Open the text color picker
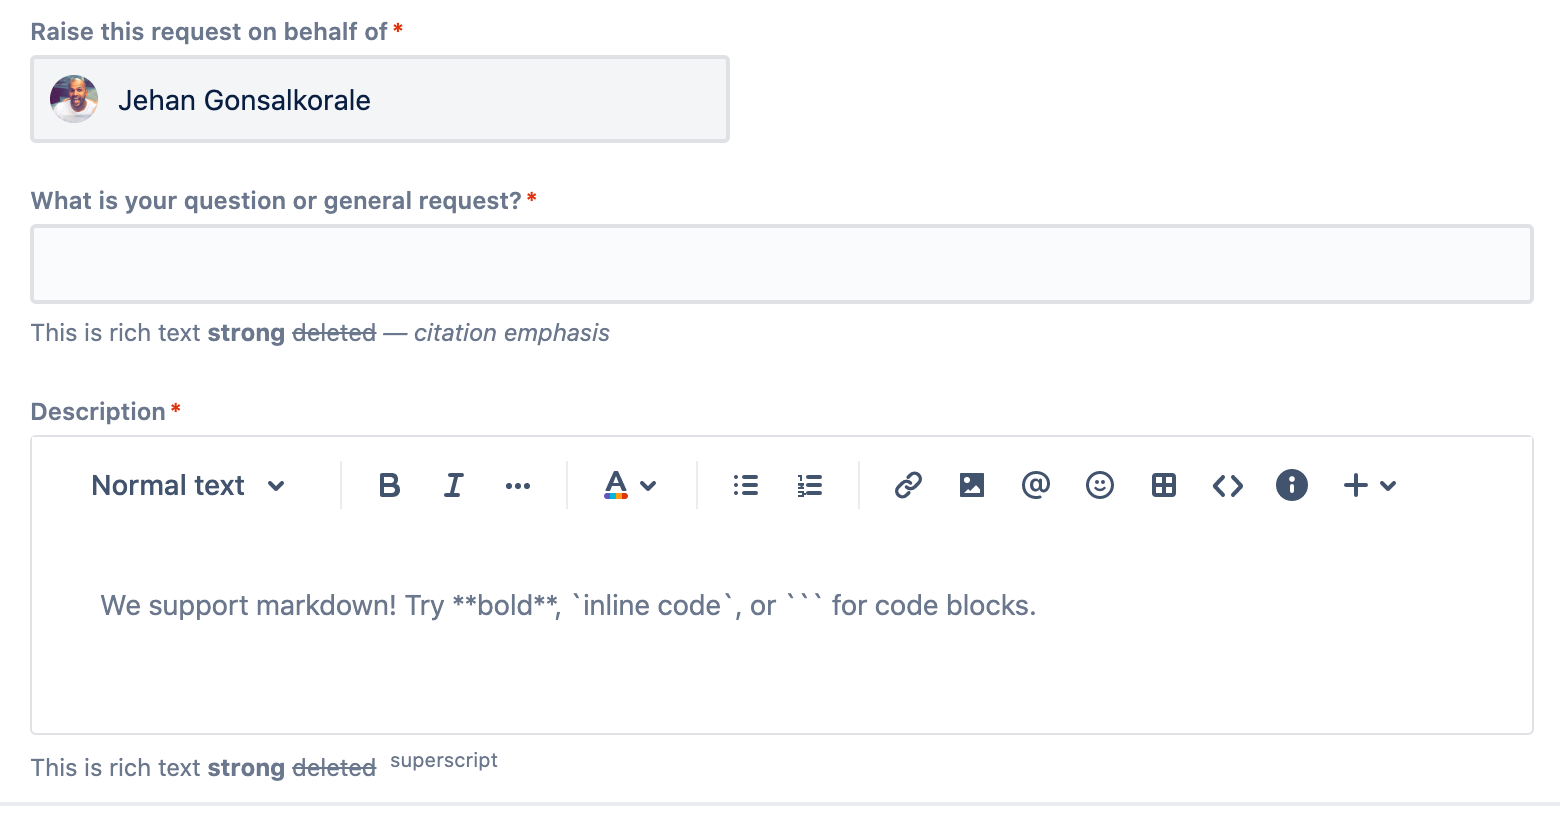 (630, 486)
